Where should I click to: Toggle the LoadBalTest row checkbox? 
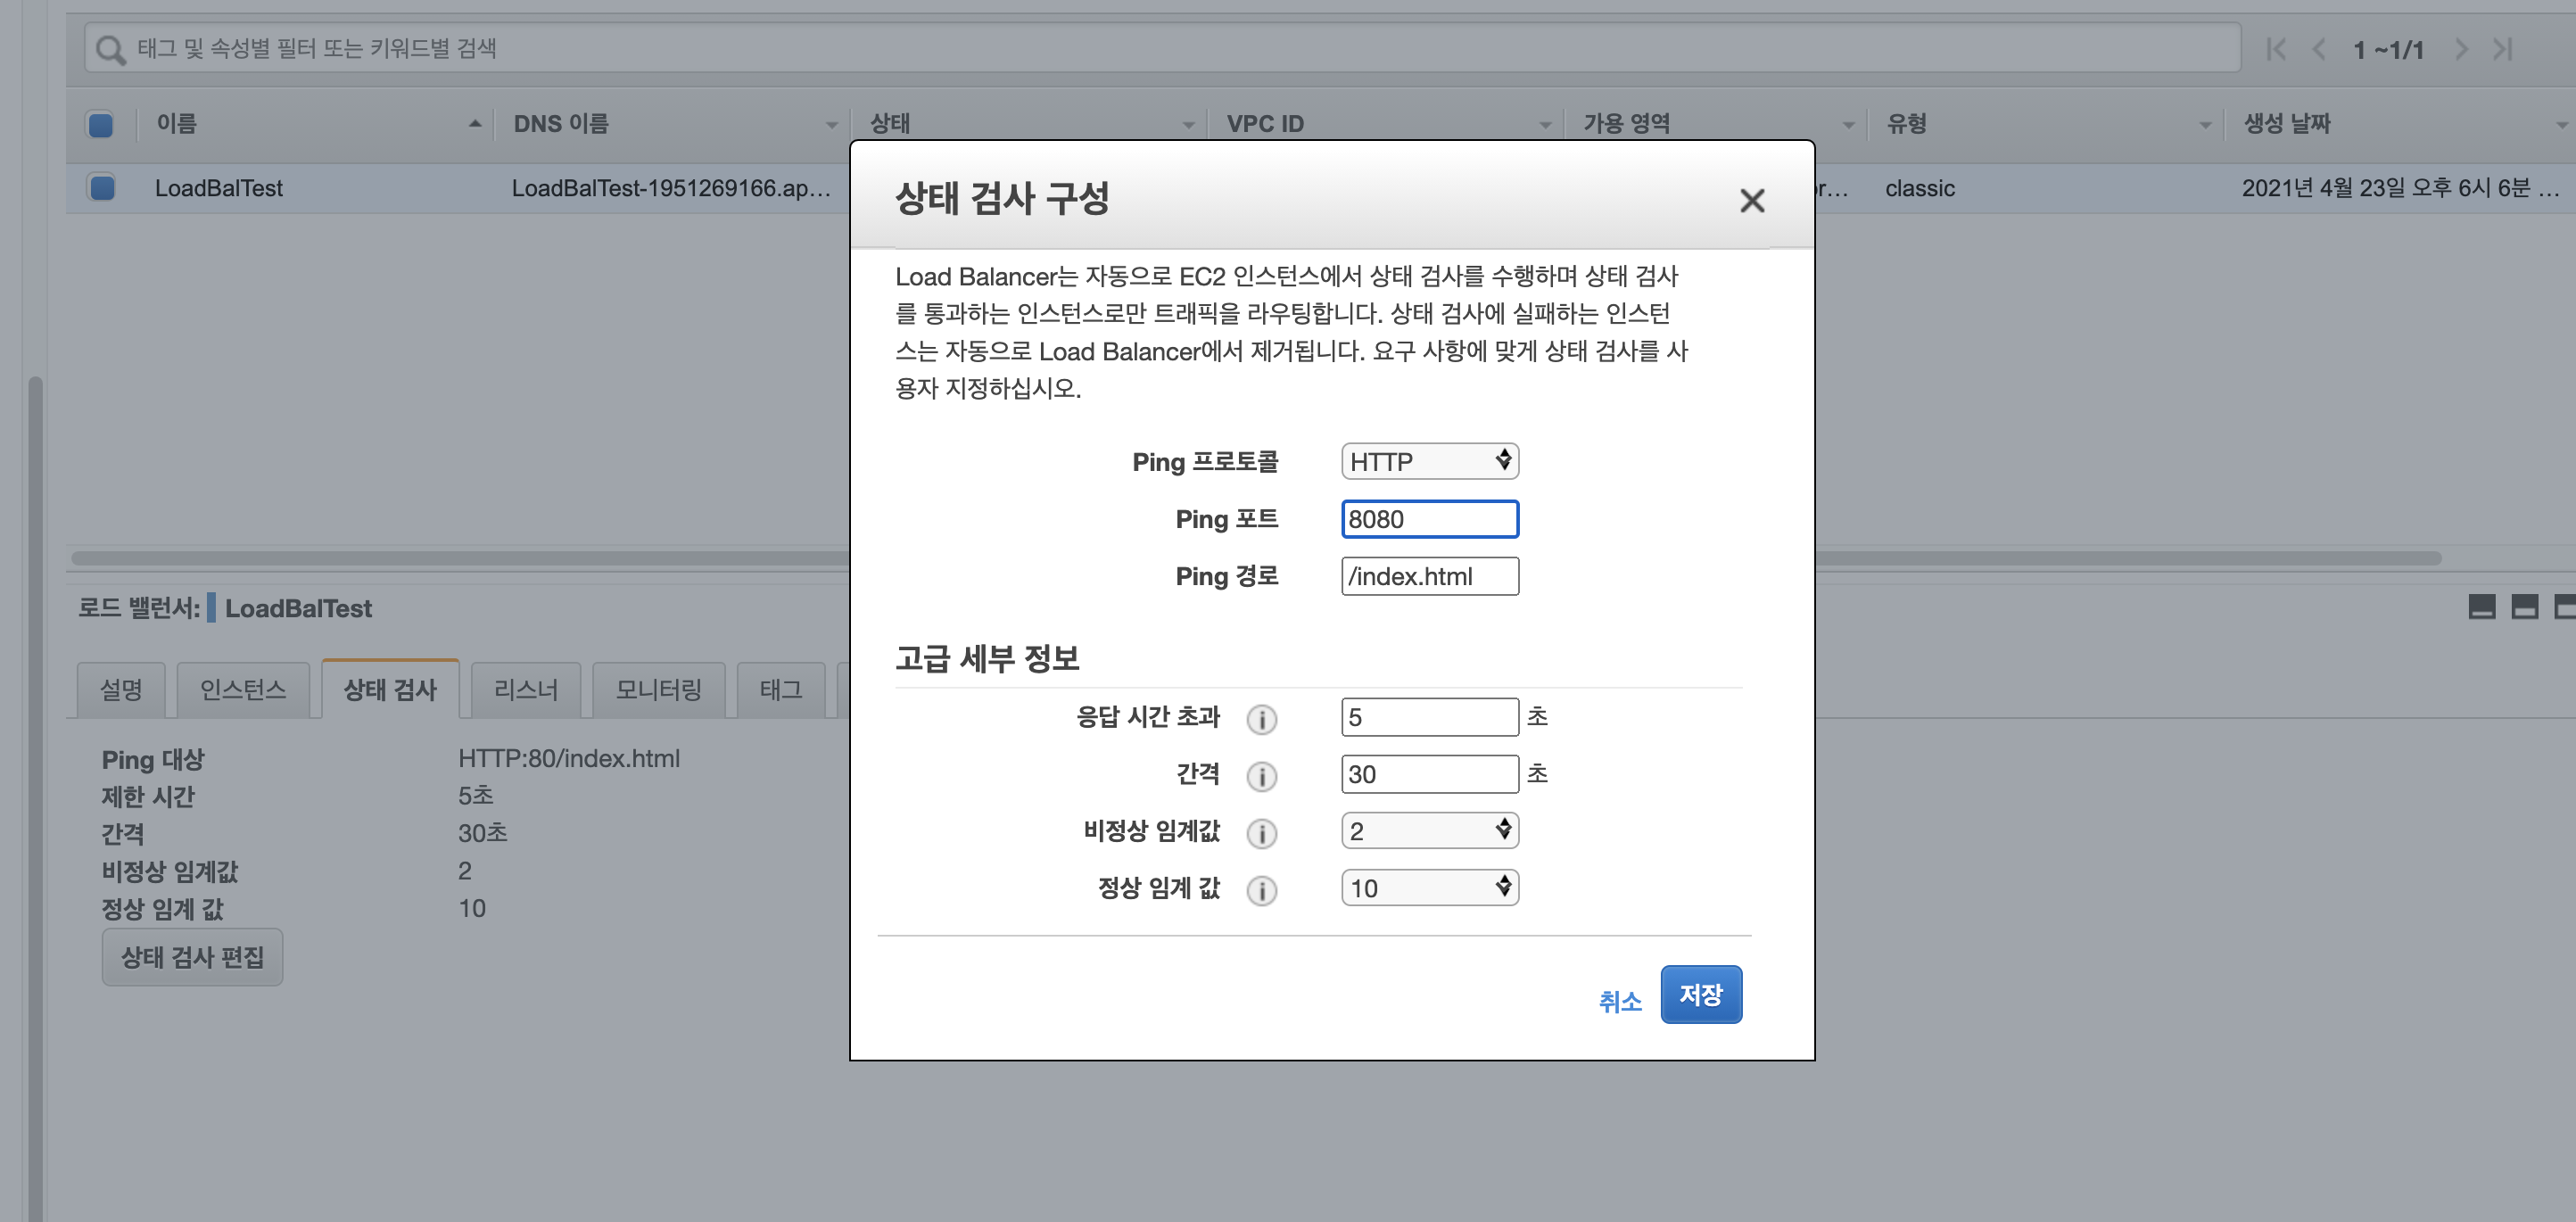[101, 188]
